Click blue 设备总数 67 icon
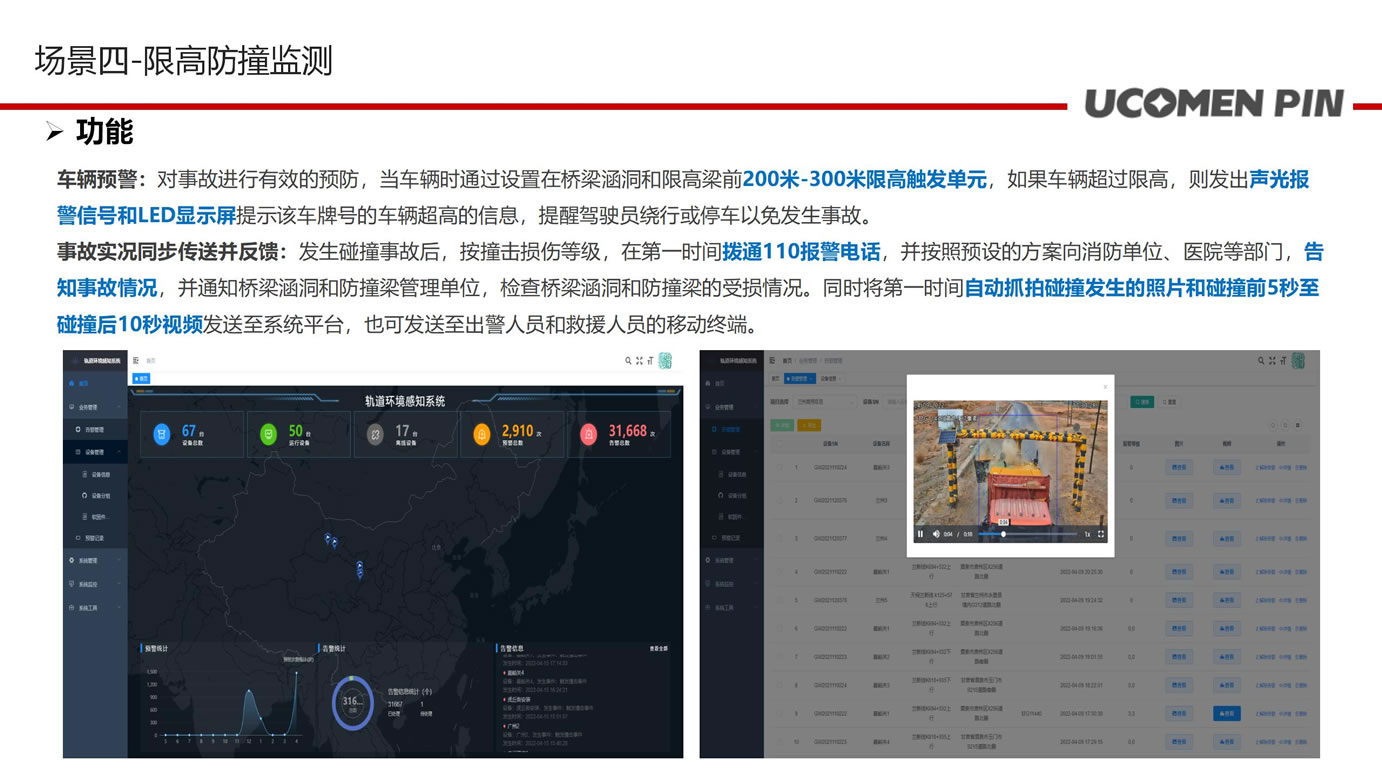 tap(163, 434)
